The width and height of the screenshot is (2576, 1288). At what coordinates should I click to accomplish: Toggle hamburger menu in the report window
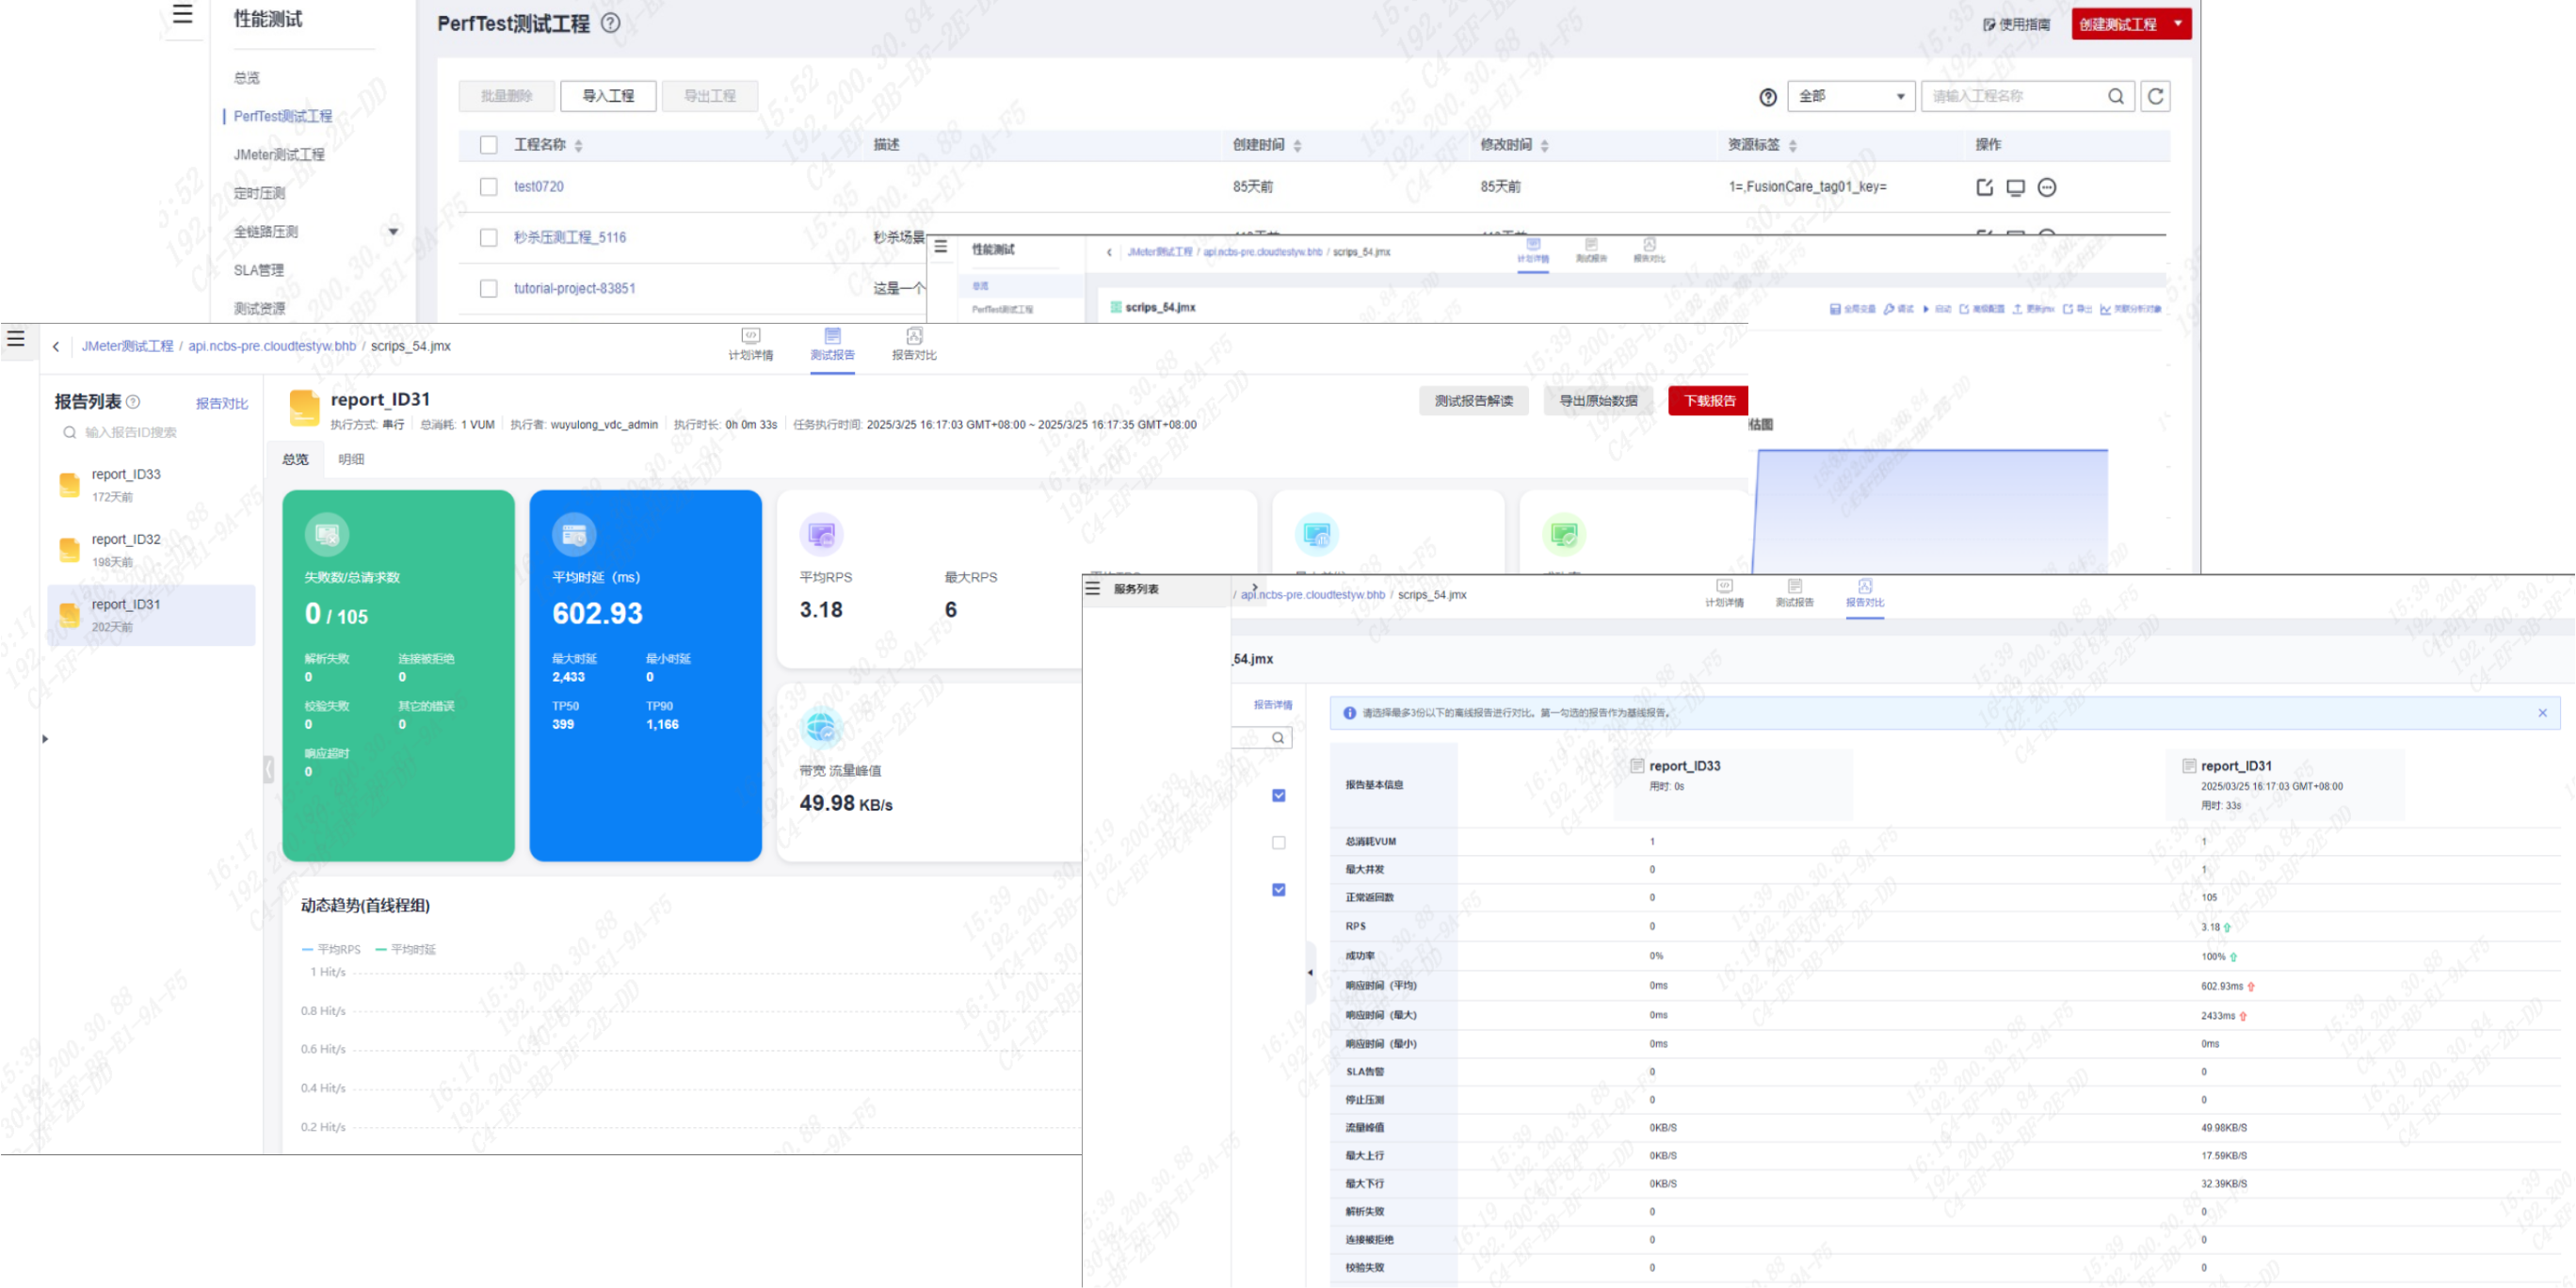click(16, 339)
